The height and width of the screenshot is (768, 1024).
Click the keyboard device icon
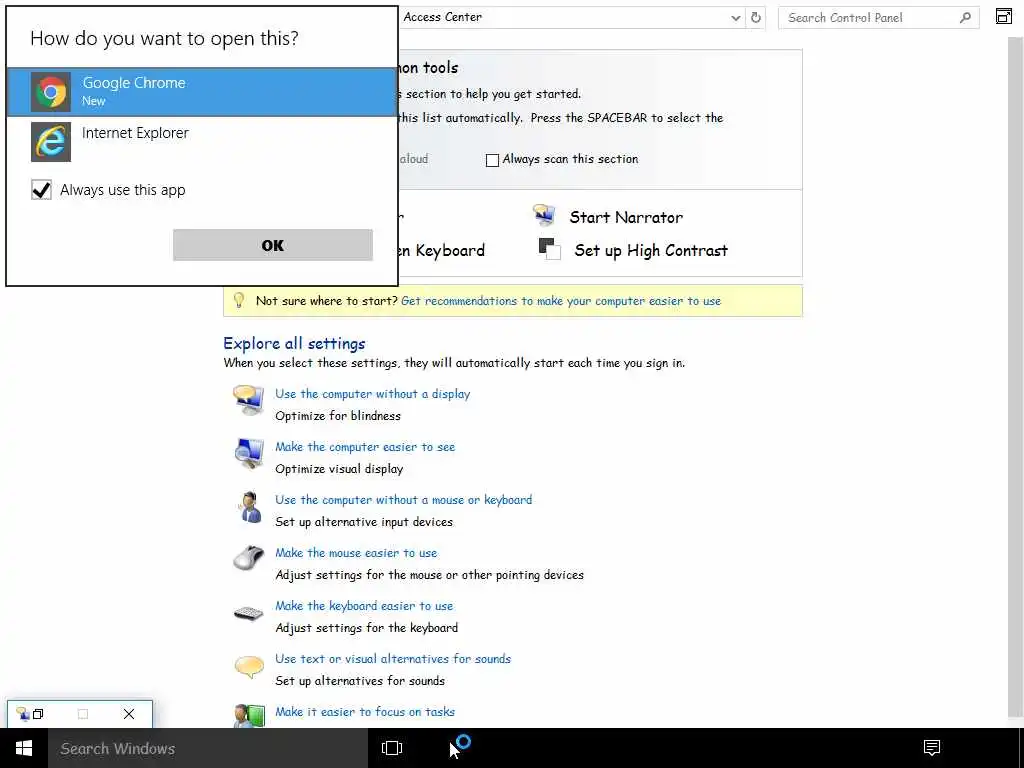point(249,613)
